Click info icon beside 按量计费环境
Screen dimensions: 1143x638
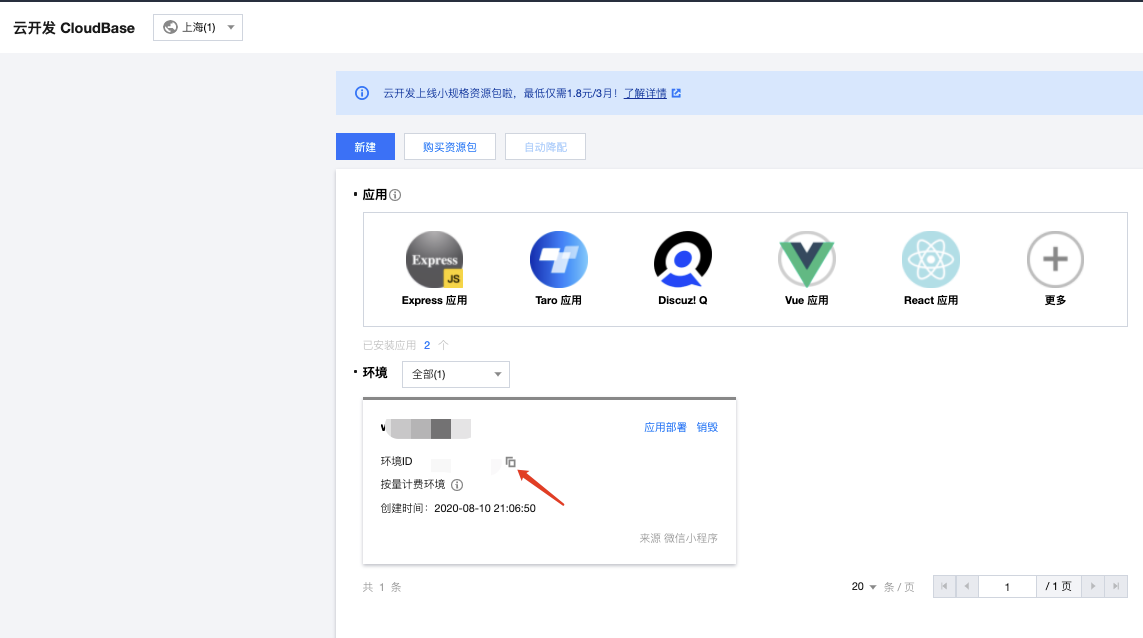[x=457, y=485]
